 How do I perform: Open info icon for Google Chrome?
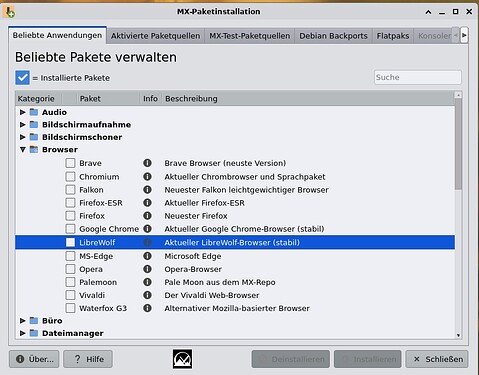pyautogui.click(x=147, y=229)
